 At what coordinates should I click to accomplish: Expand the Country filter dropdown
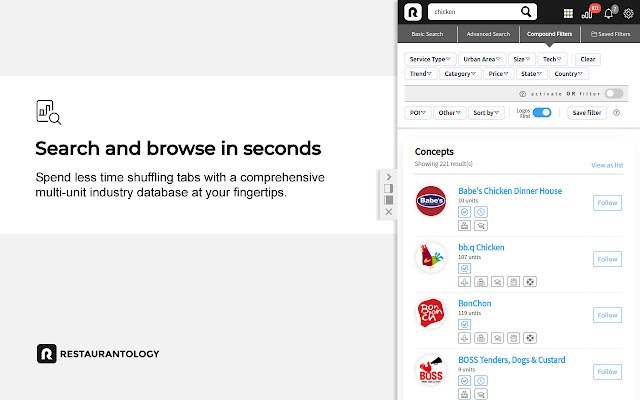[568, 74]
